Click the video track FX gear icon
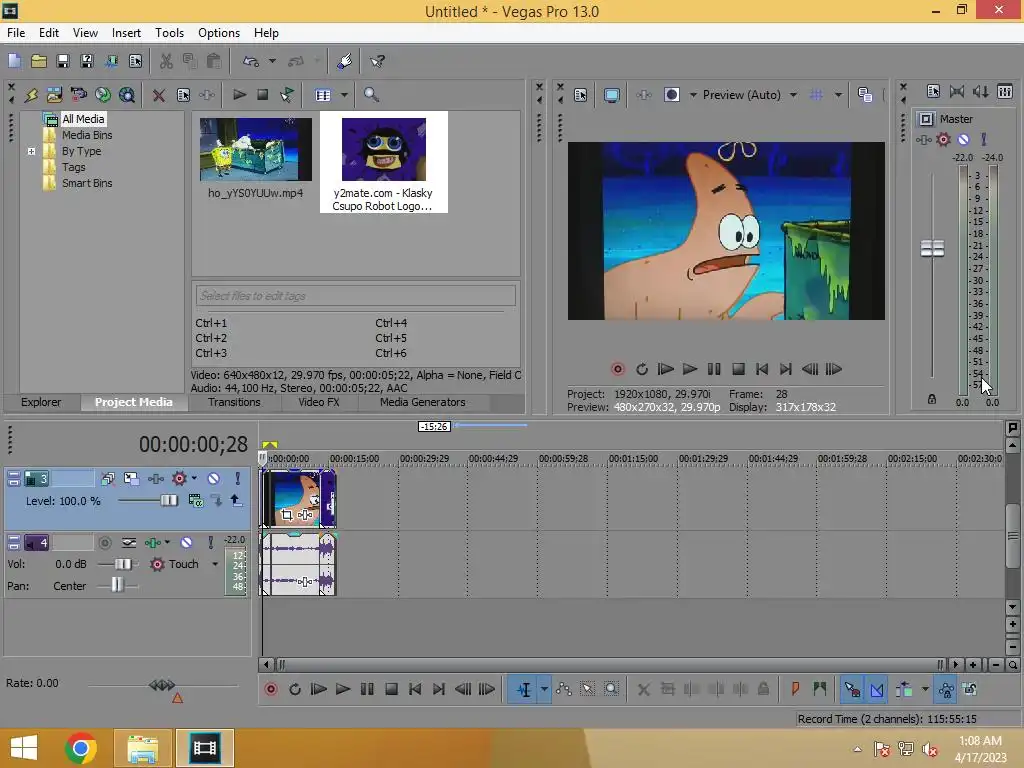 coord(179,479)
